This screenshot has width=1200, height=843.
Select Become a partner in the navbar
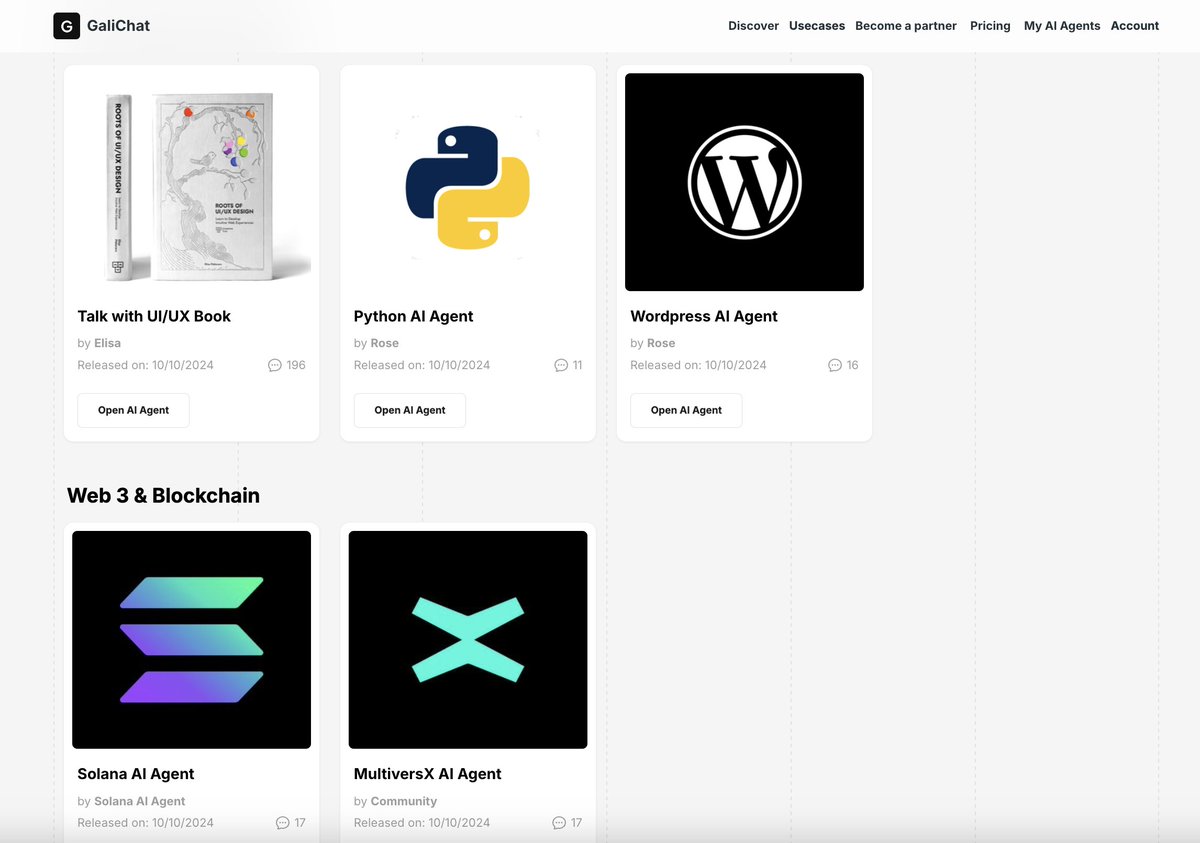906,26
